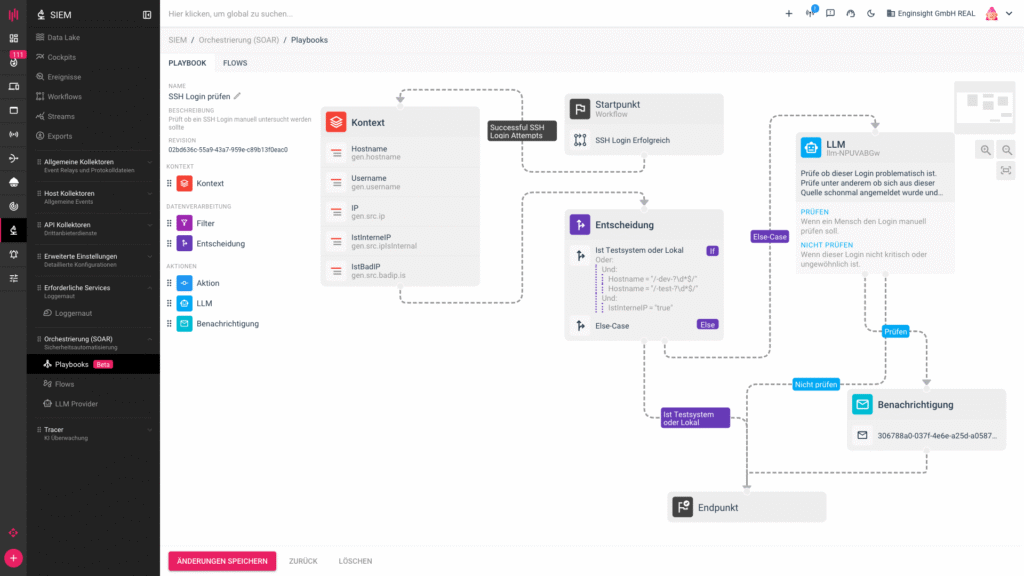Open the feedback speech bubble icon

[x=830, y=14]
